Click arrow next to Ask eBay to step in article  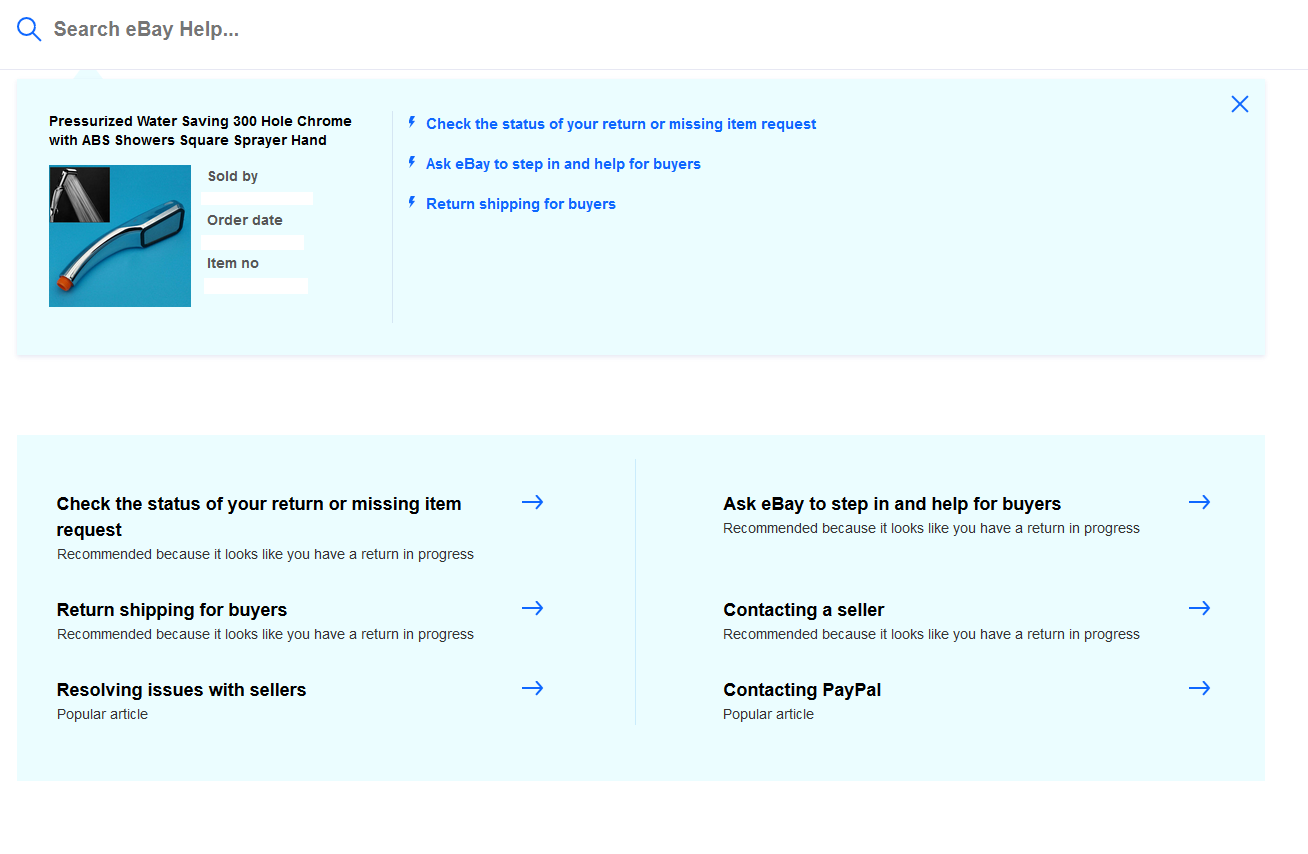(1200, 502)
